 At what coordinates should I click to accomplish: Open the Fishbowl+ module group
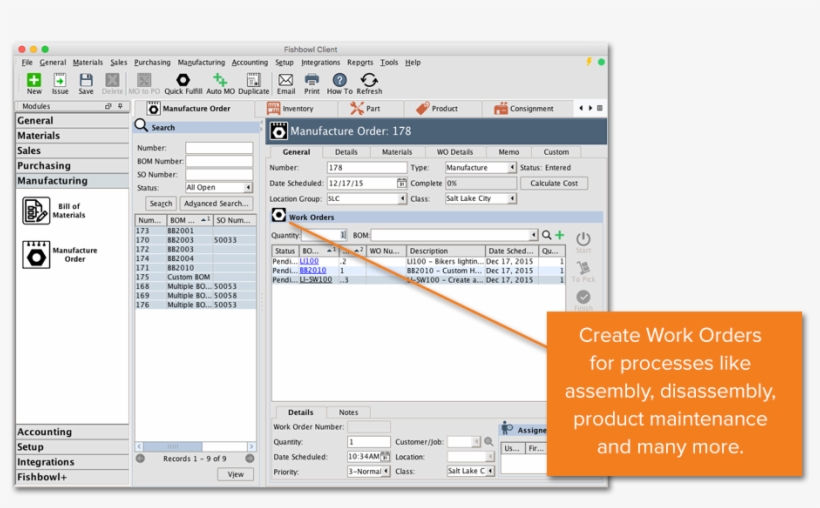(x=72, y=477)
